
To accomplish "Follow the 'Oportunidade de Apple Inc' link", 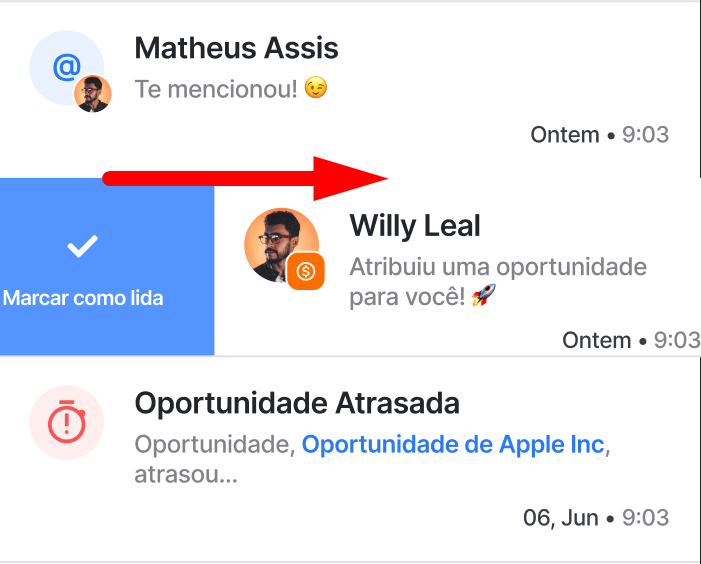I will [x=453, y=445].
